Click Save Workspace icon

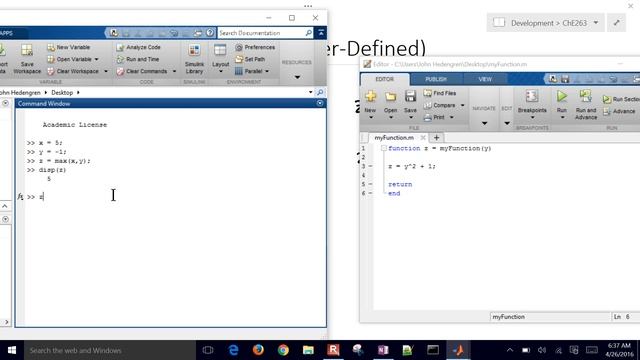[27, 59]
